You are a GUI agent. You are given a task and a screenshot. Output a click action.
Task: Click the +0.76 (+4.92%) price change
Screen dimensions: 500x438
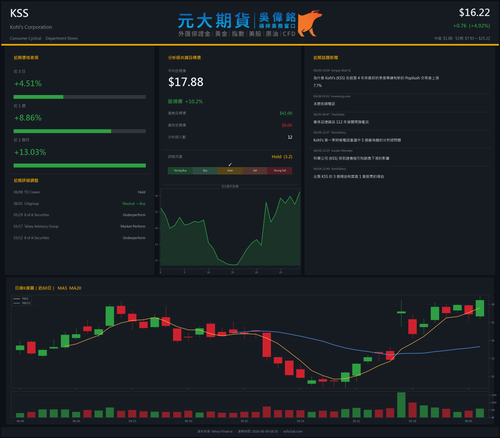pyautogui.click(x=472, y=26)
